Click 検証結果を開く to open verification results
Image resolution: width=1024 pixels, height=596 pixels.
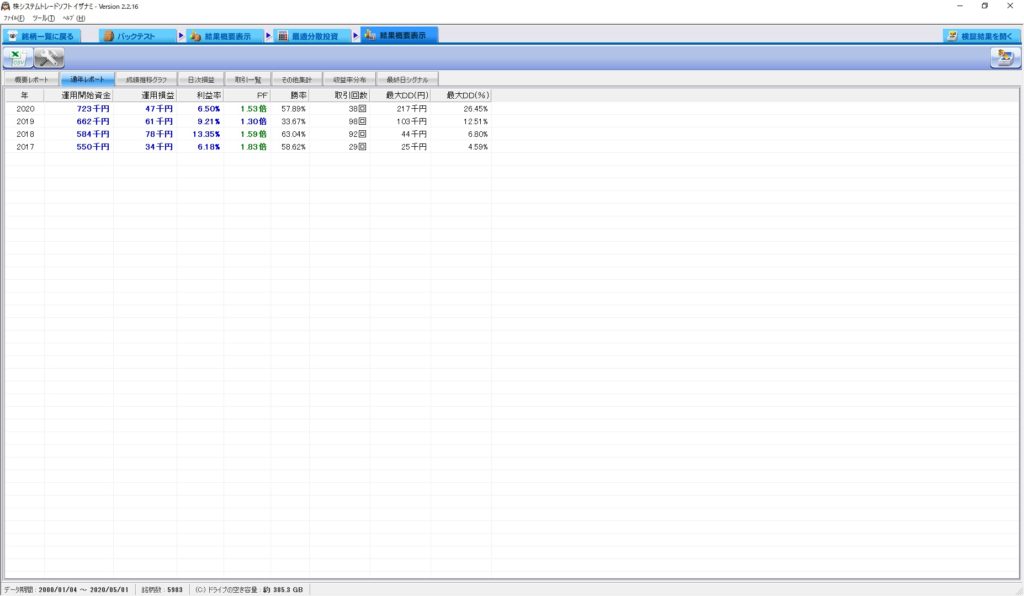(980, 36)
